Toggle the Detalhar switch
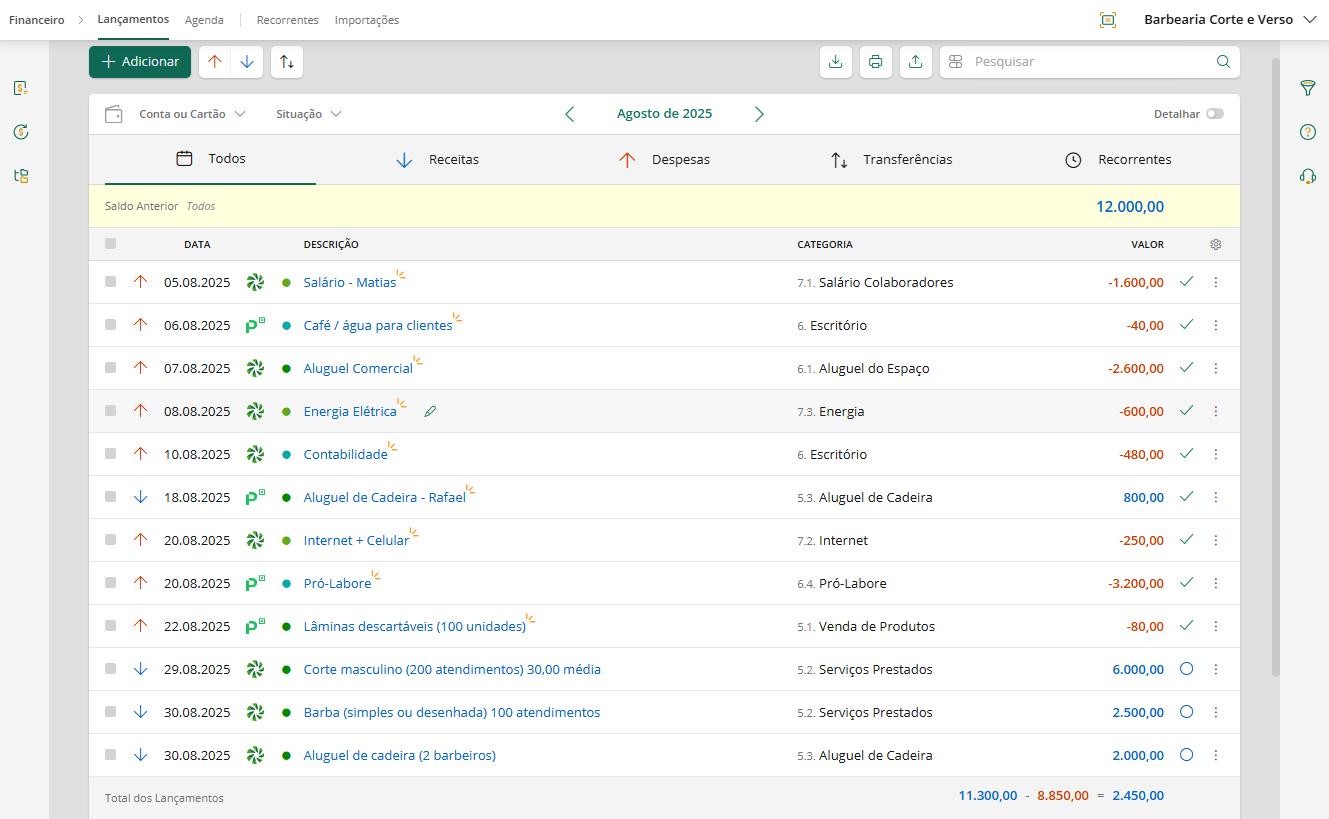The width and height of the screenshot is (1329, 819). [x=1214, y=114]
